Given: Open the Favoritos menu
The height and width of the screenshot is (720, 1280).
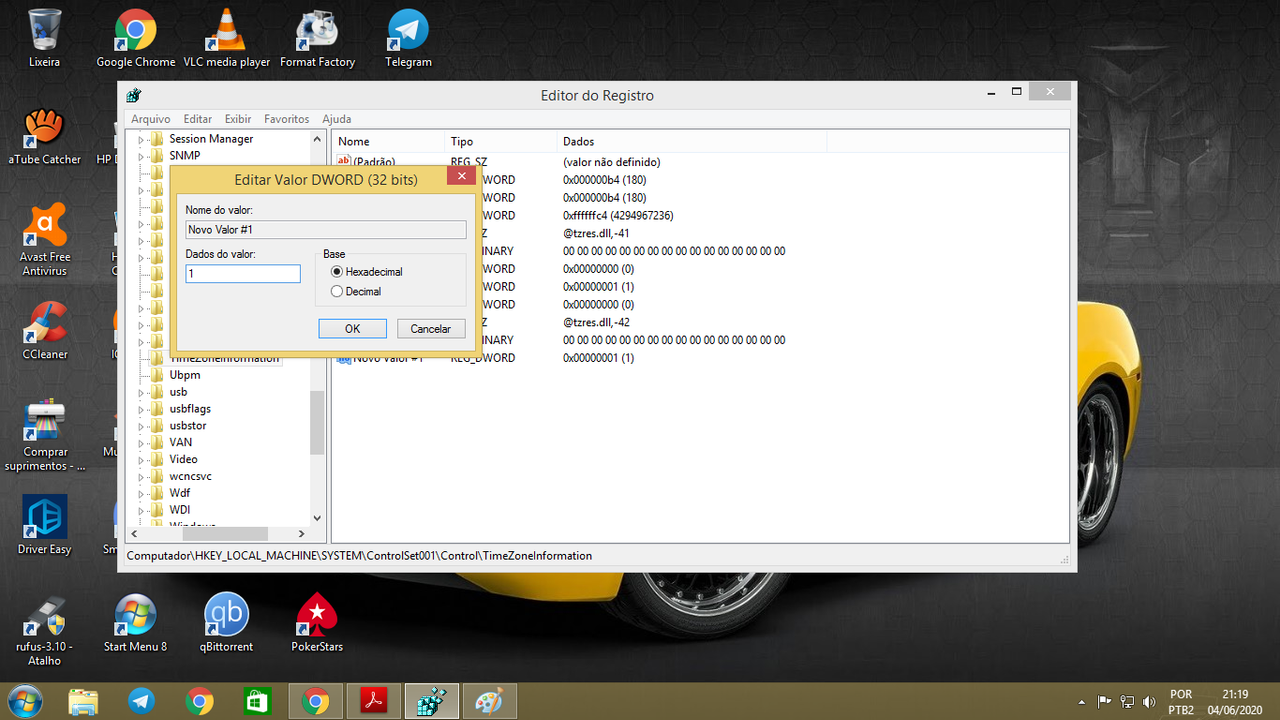Looking at the screenshot, I should coord(287,119).
